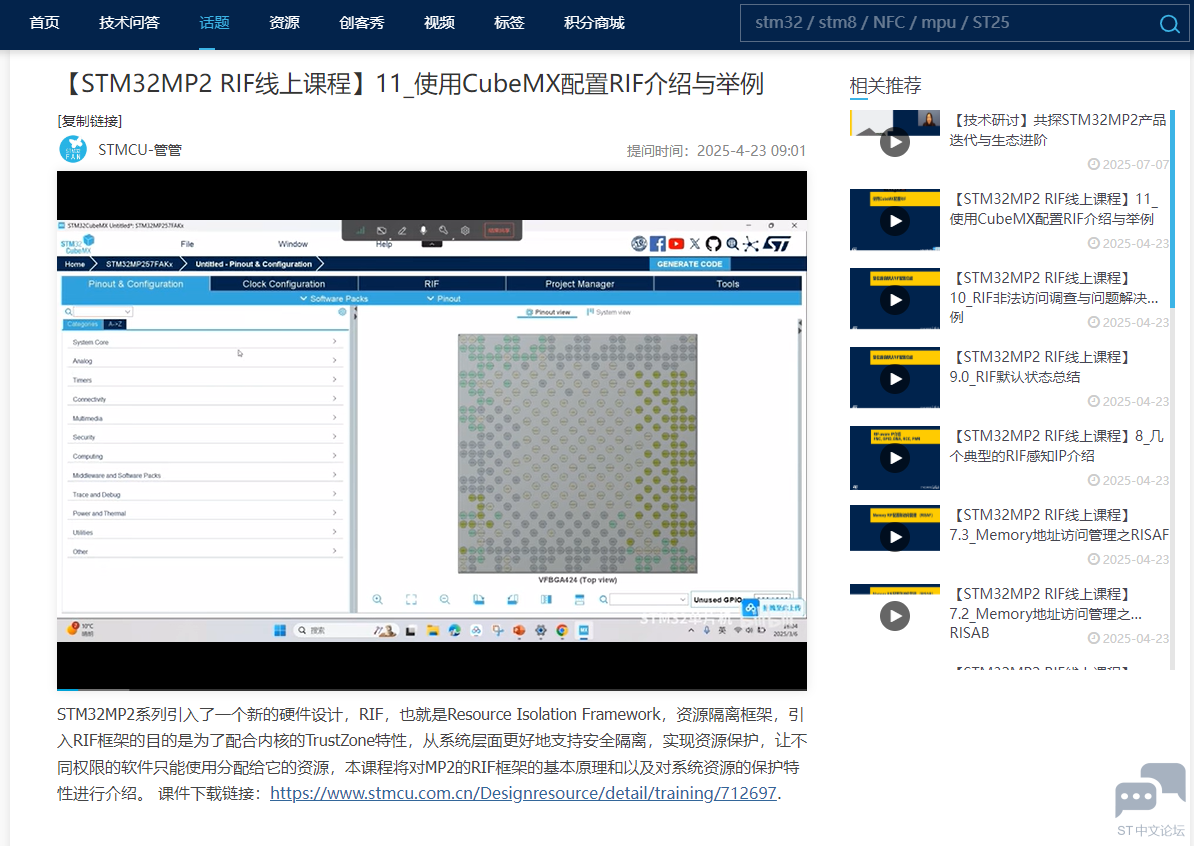Open the STMCU-管管 user profile name
The width and height of the screenshot is (1194, 846).
140,150
